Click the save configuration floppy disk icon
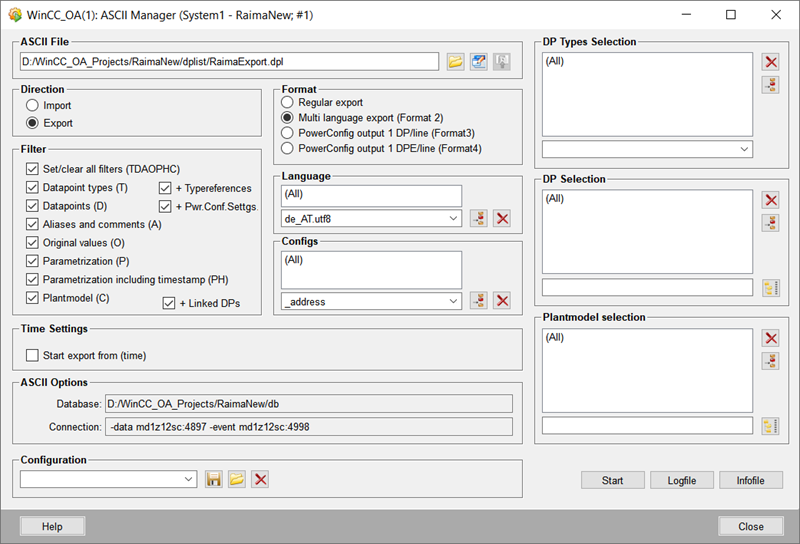Screen dimensions: 800x544 coord(214,480)
